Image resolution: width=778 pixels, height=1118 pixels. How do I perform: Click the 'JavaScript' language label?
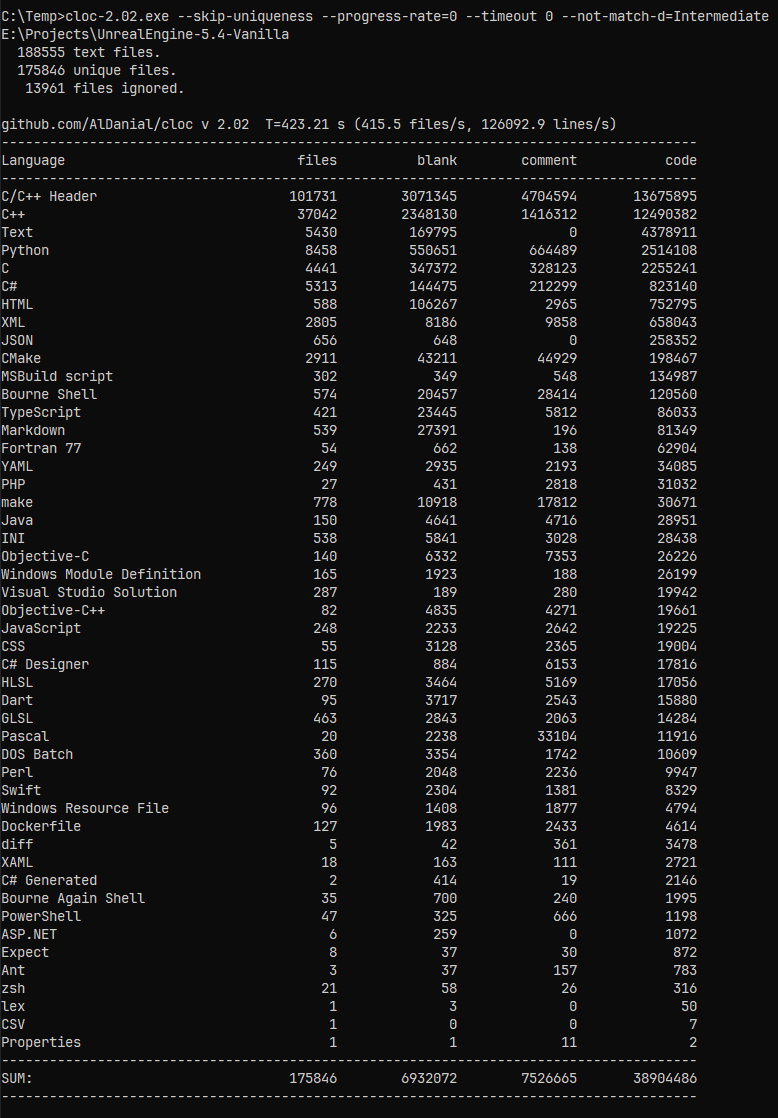point(41,628)
